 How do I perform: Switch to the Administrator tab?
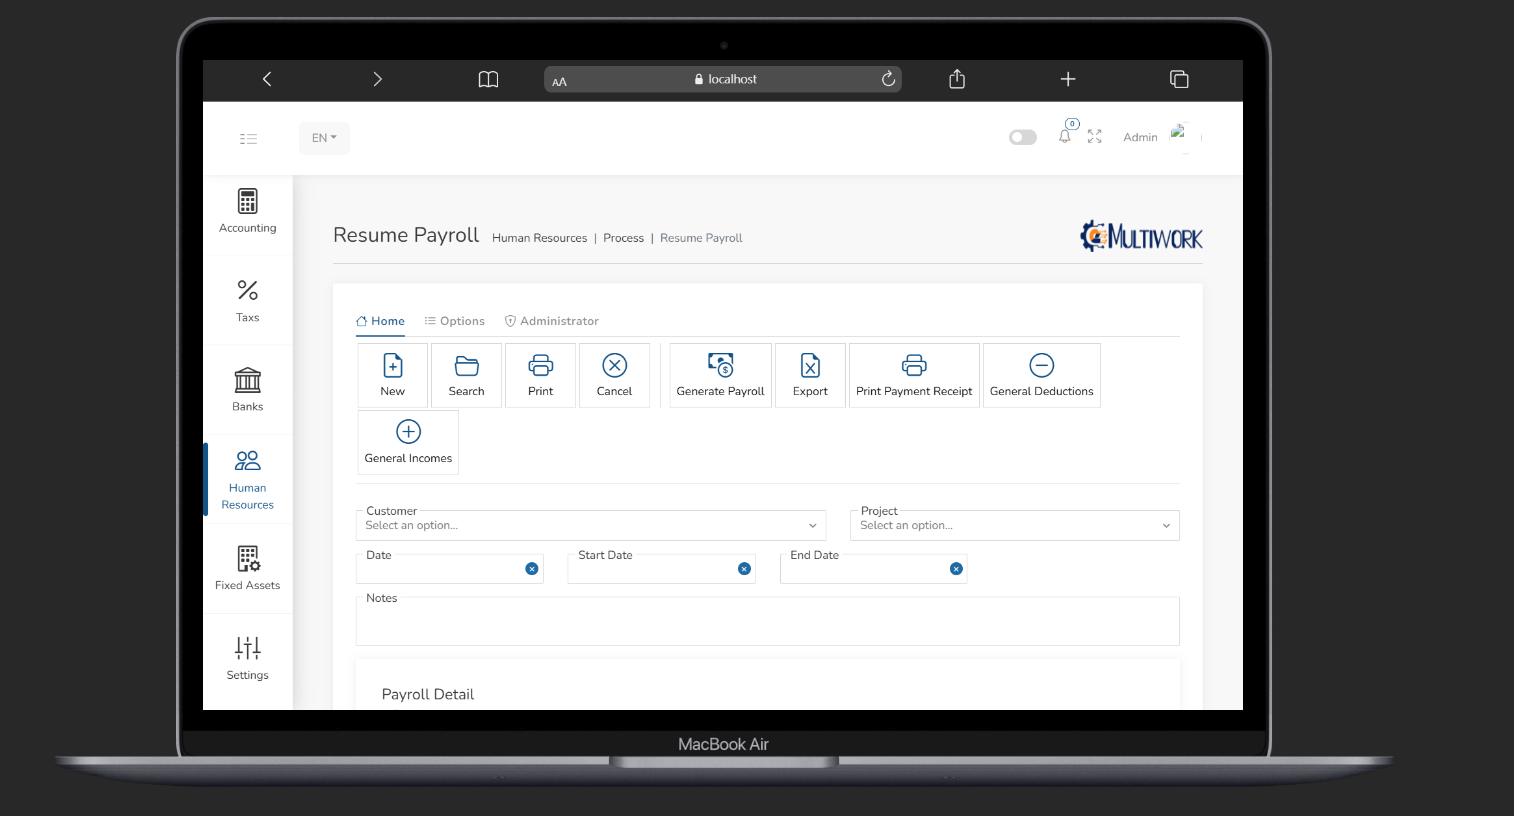(x=552, y=321)
